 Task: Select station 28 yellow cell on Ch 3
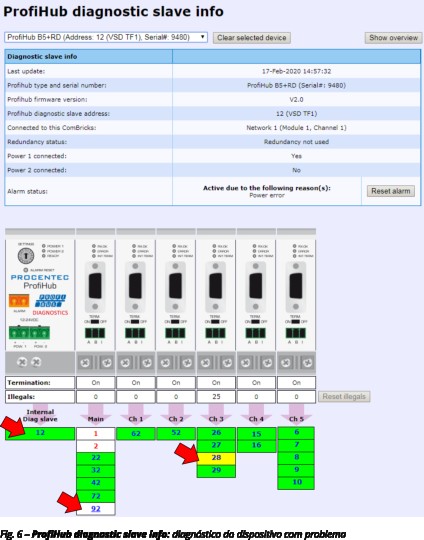click(x=216, y=458)
